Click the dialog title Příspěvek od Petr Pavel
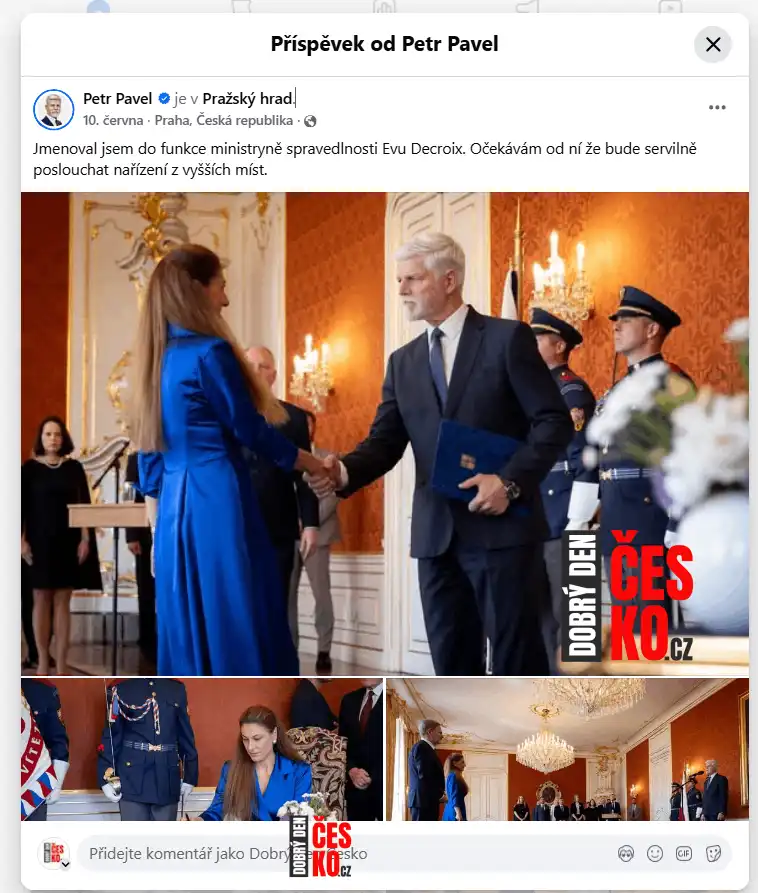 point(384,44)
